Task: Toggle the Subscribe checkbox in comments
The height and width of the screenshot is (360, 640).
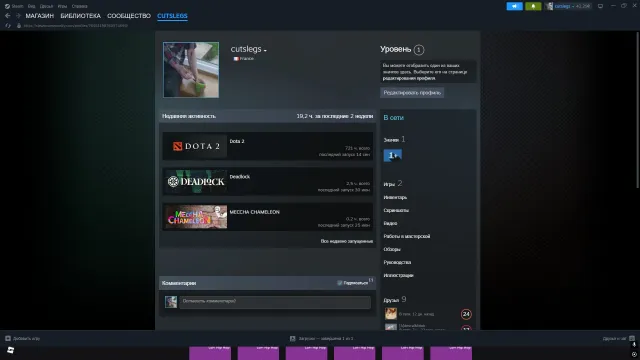Action: 340,283
